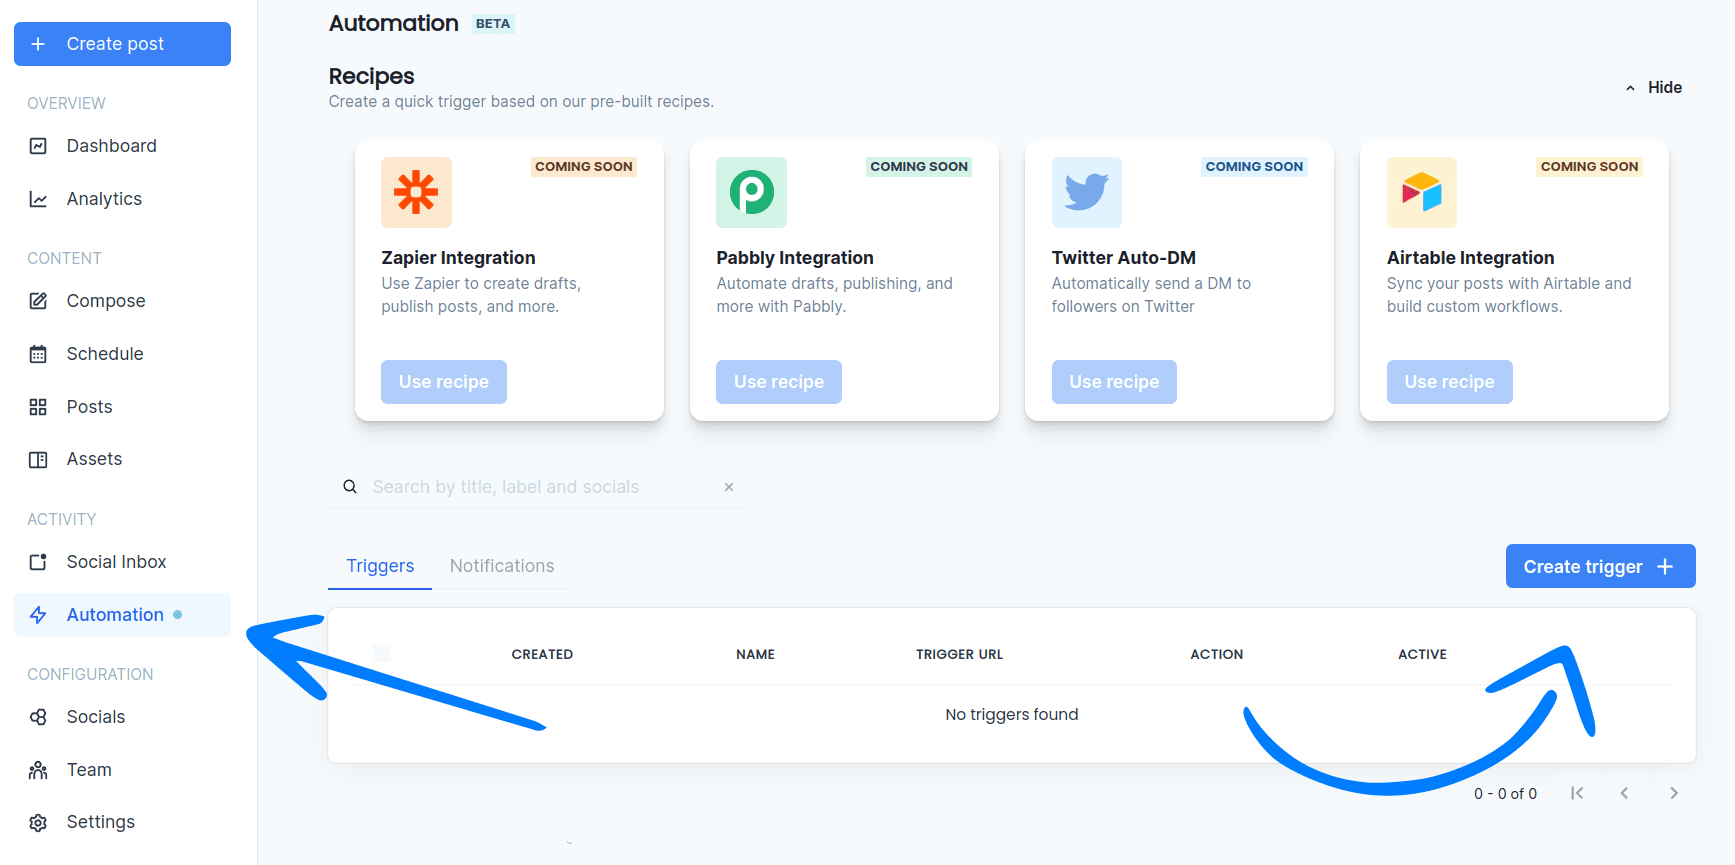Go to first page of triggers

coord(1577,793)
